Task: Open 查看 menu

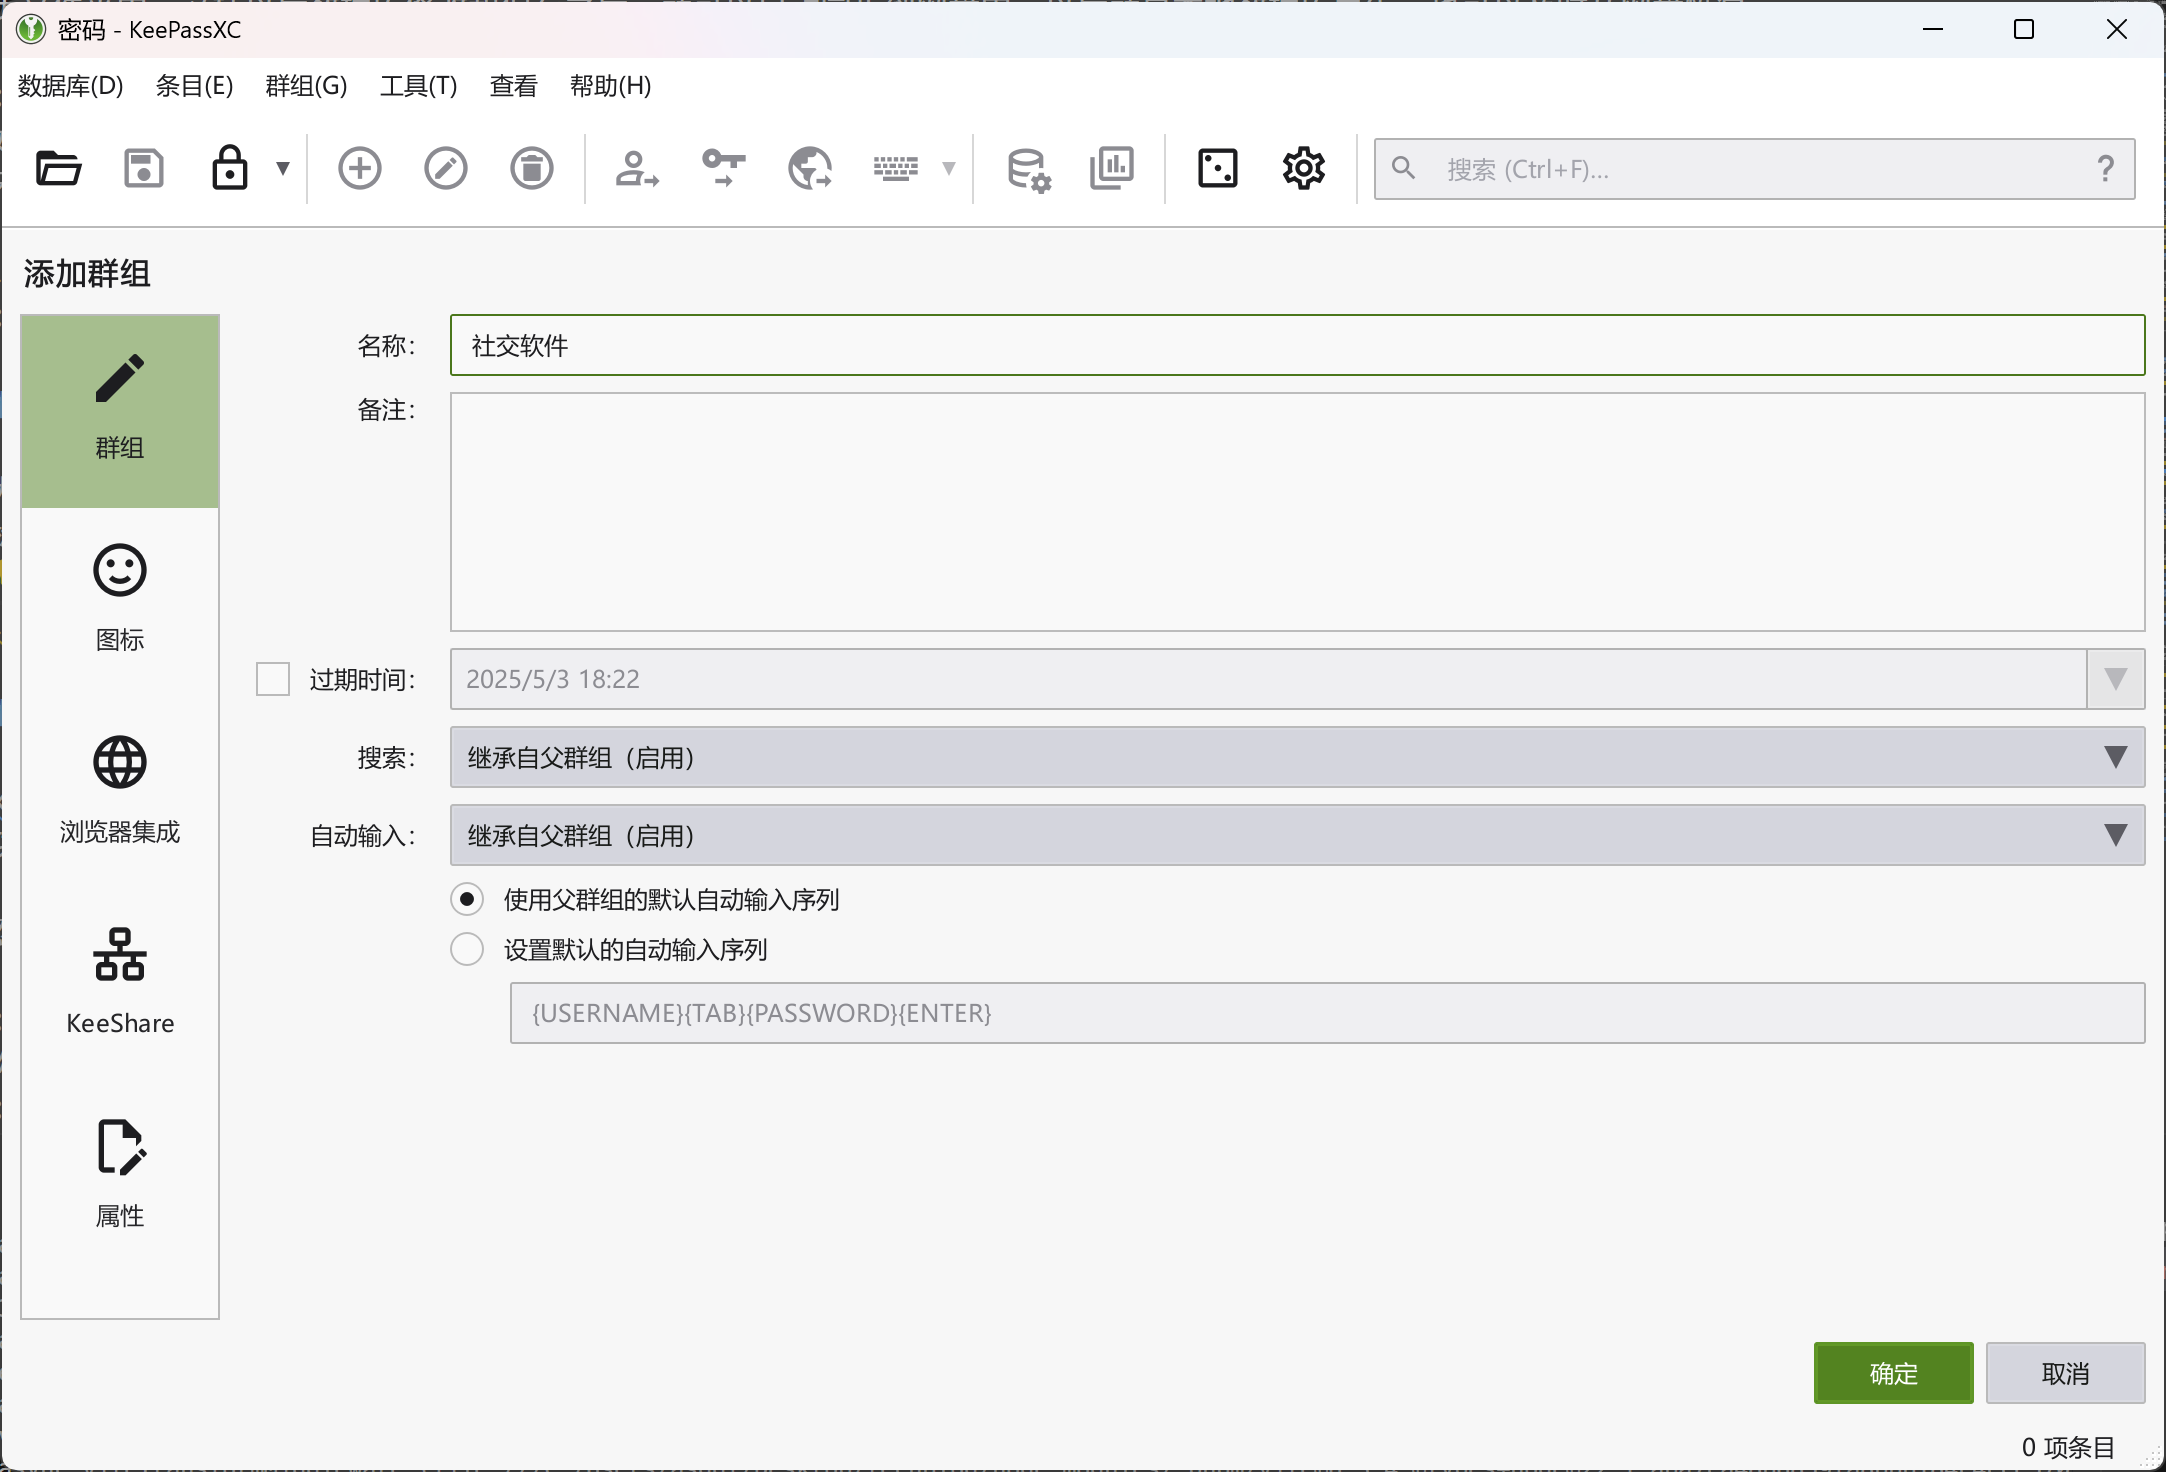Action: [514, 86]
